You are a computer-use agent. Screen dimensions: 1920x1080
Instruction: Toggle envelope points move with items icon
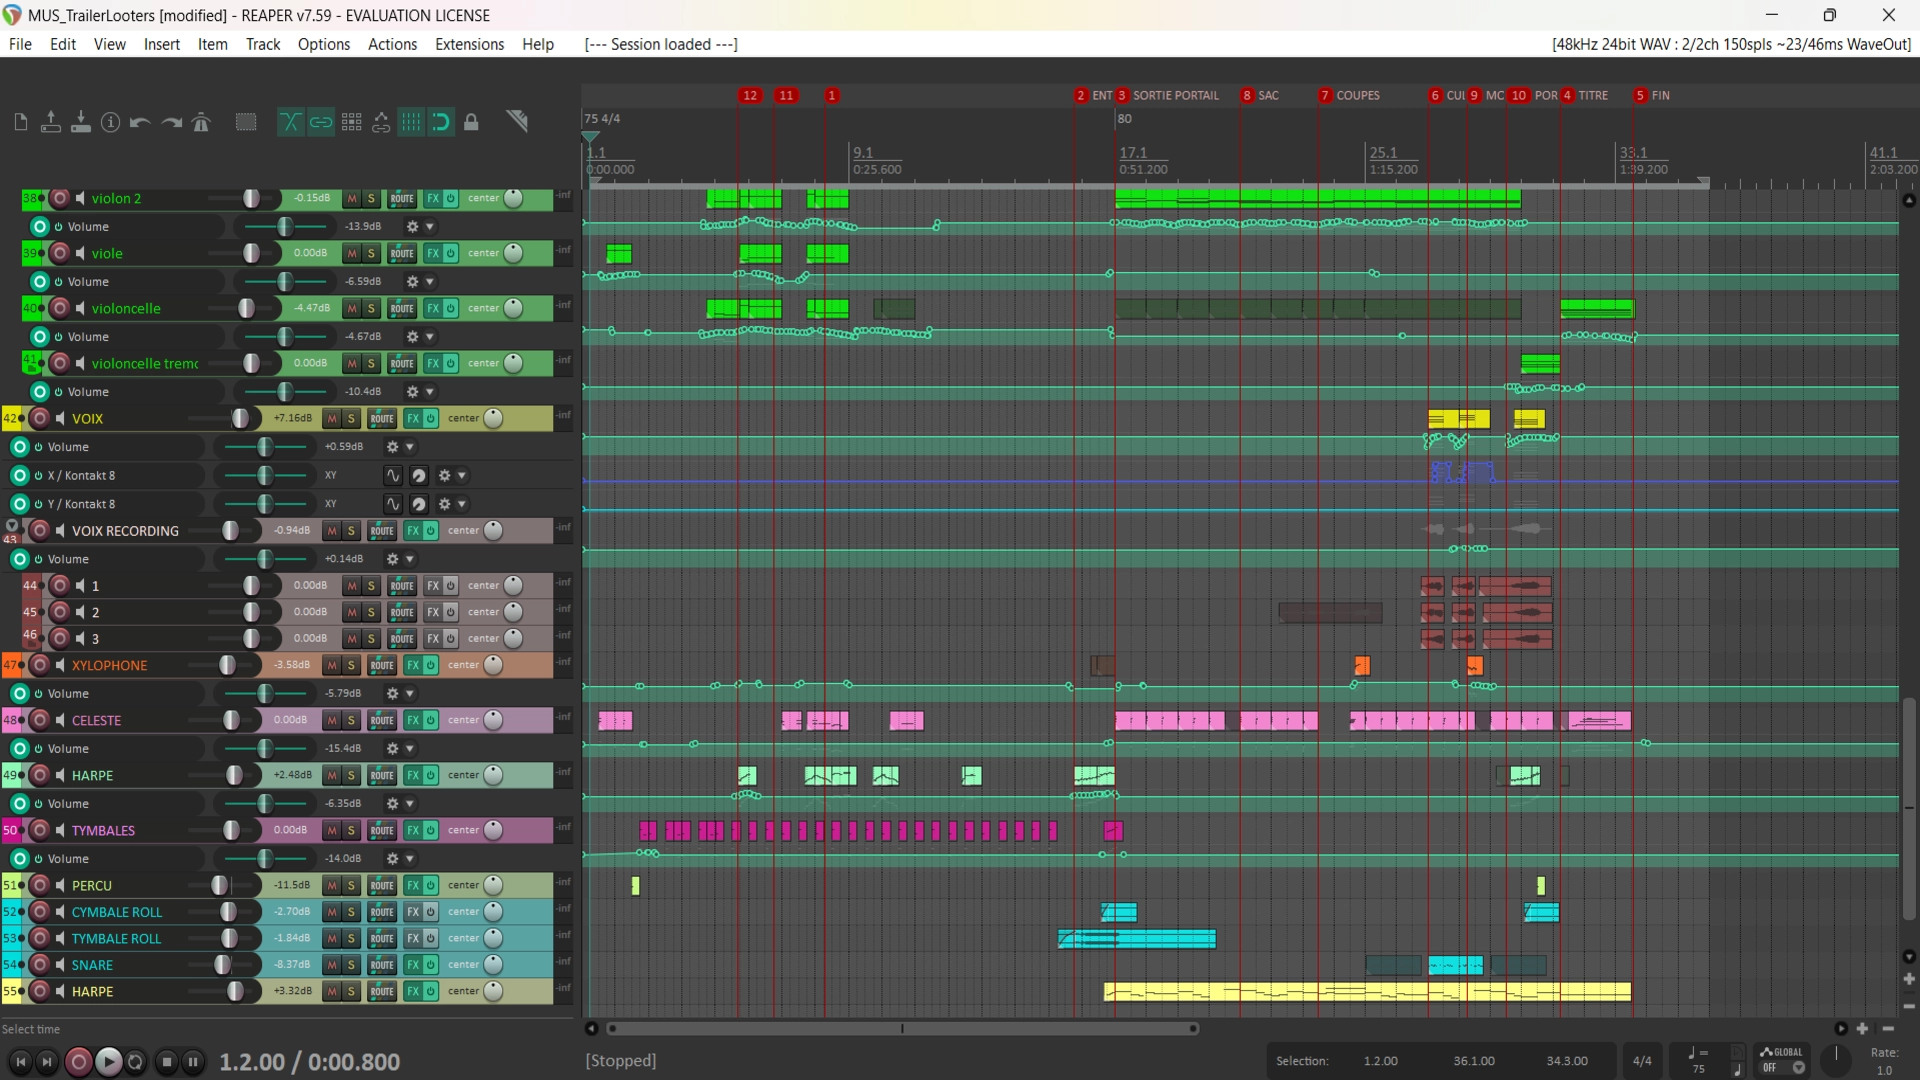click(381, 122)
